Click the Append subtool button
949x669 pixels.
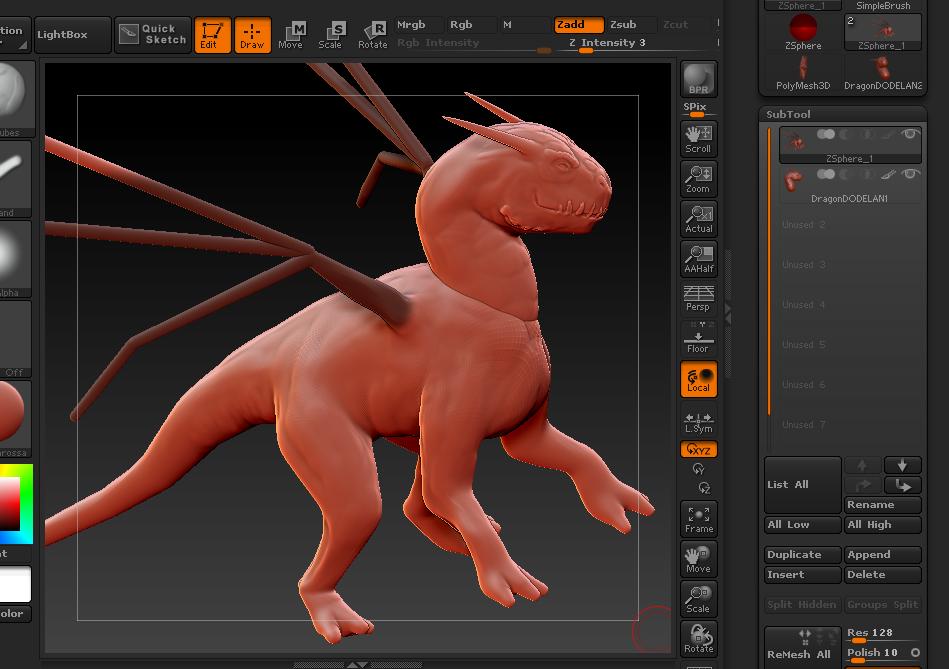[882, 555]
